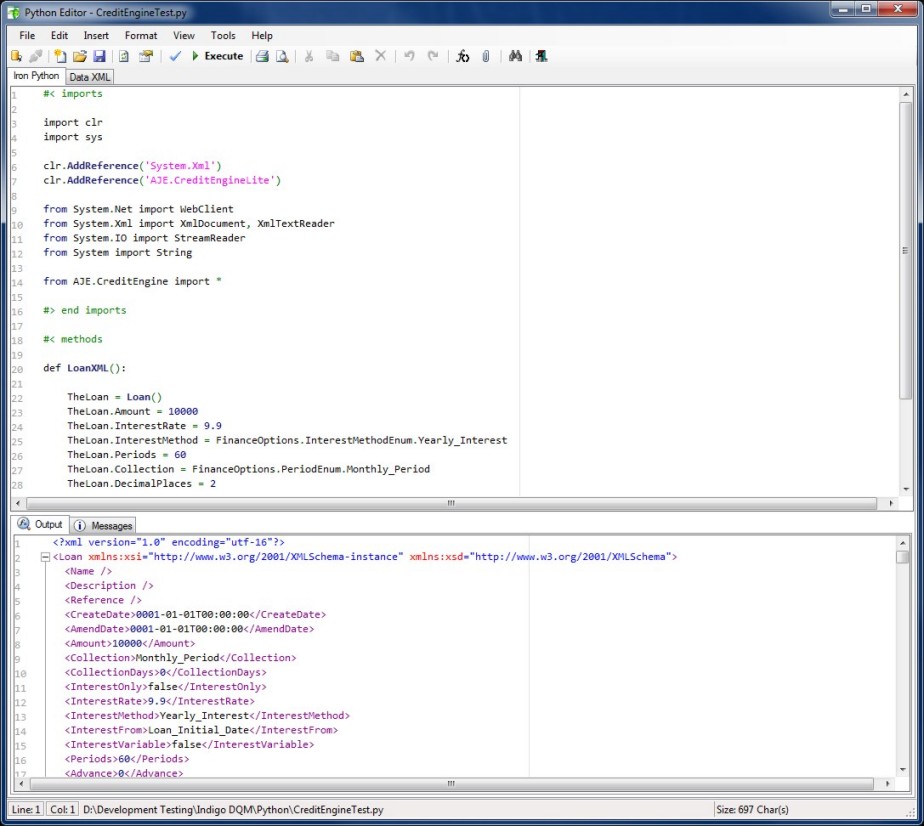Open the Format menu
Image resolution: width=924 pixels, height=826 pixels.
141,36
